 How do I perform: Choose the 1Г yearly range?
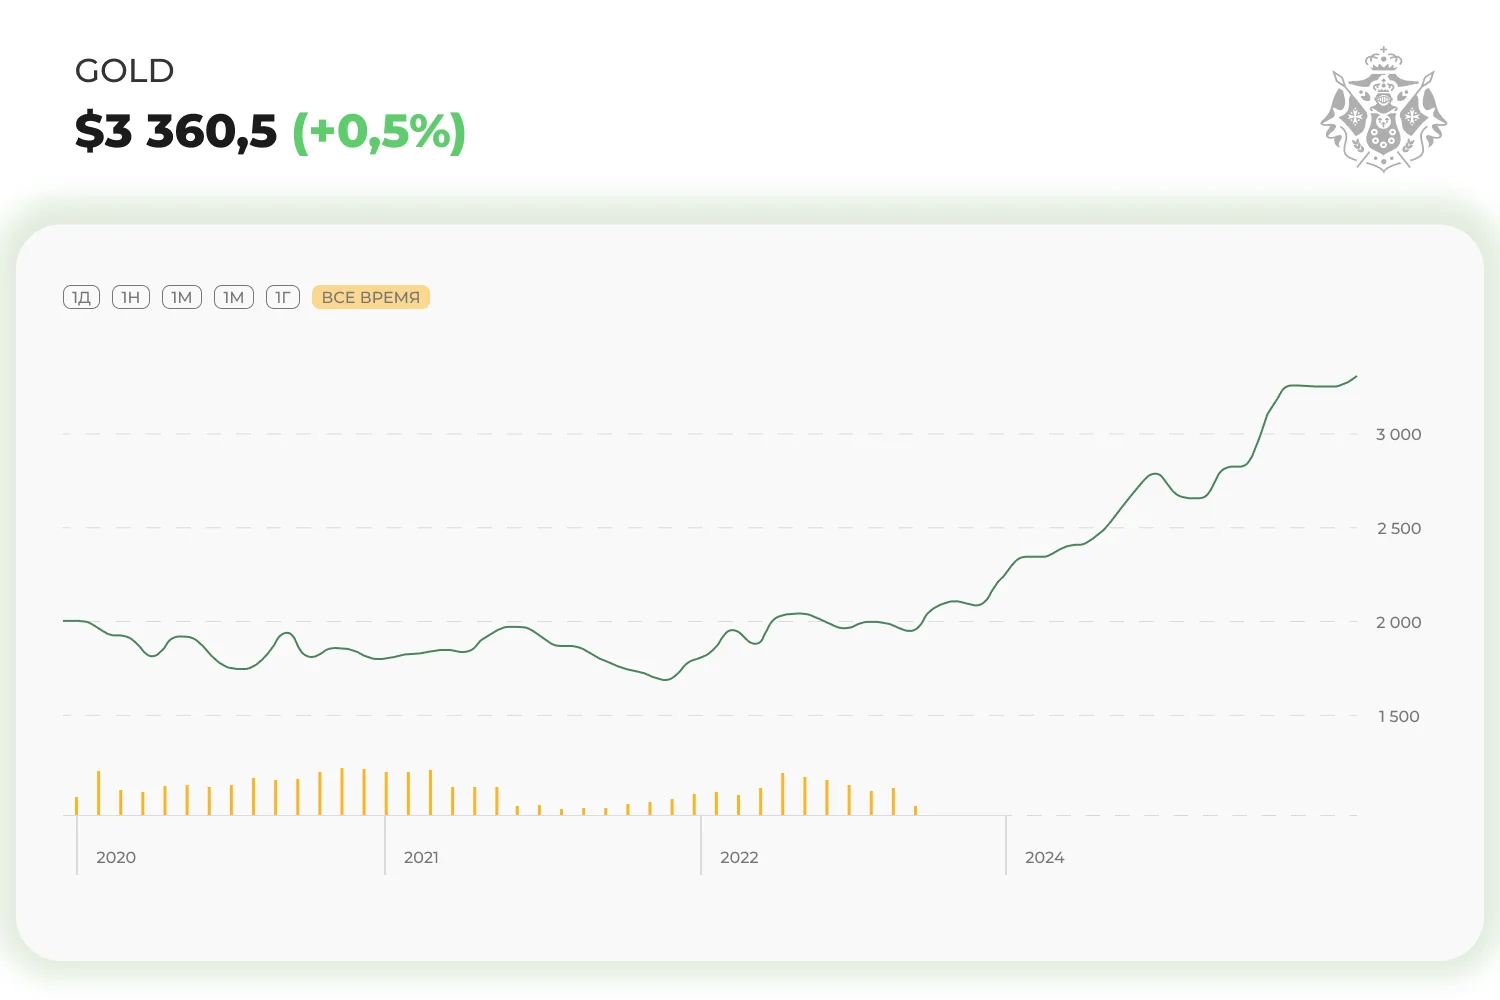tap(283, 297)
